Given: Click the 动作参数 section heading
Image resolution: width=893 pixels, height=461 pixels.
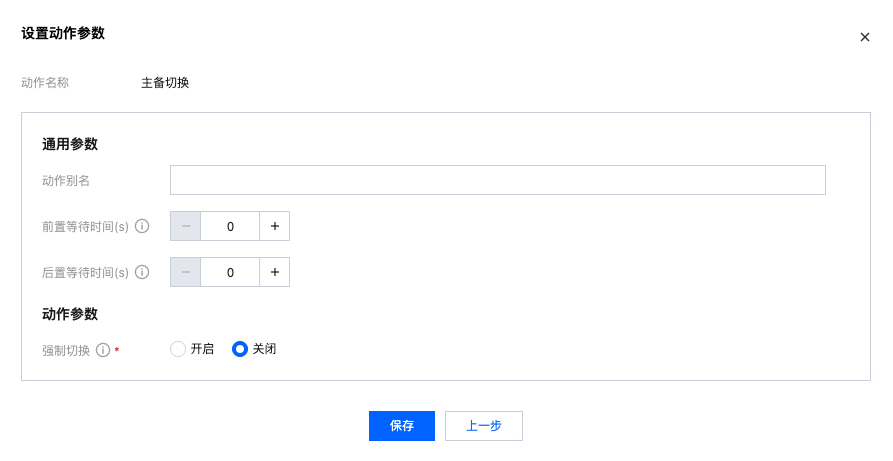Looking at the screenshot, I should [70, 314].
